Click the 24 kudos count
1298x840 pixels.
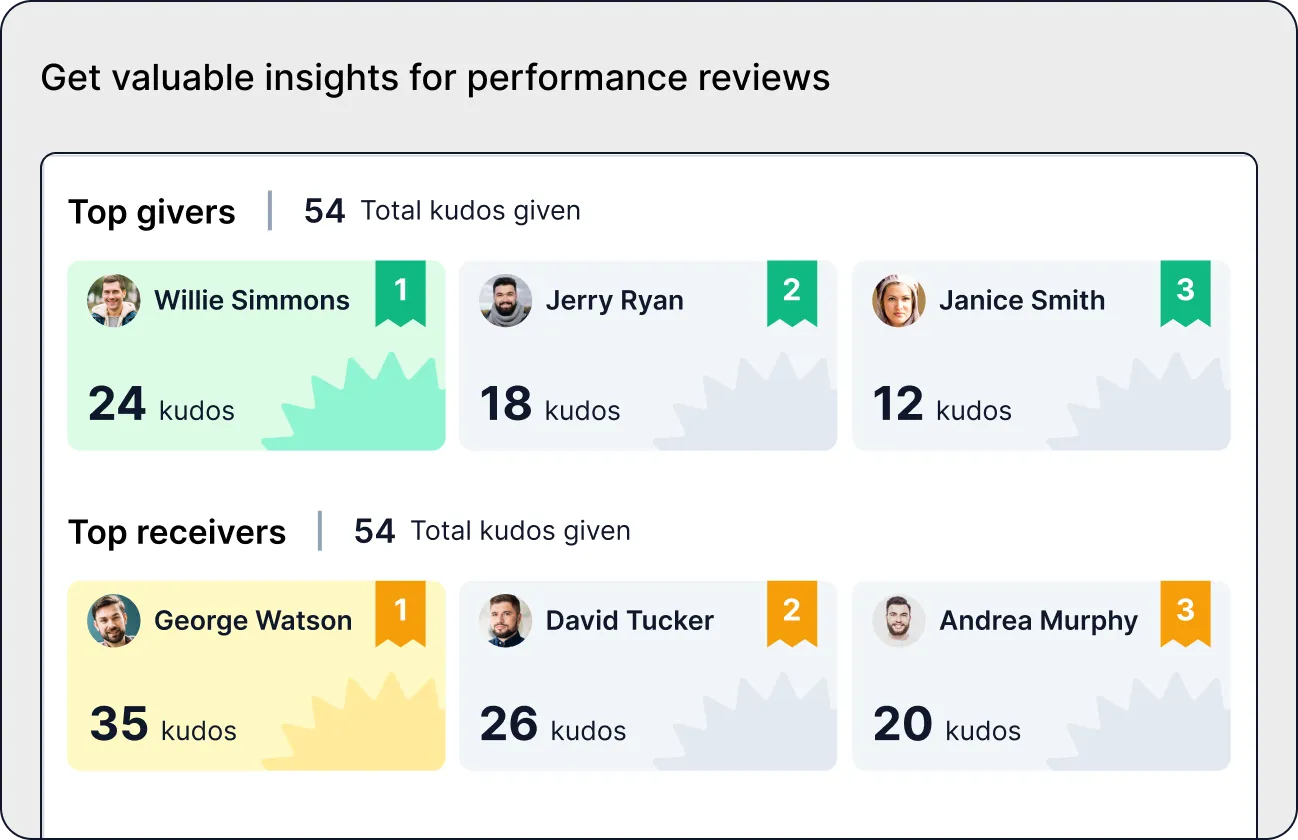tap(161, 405)
